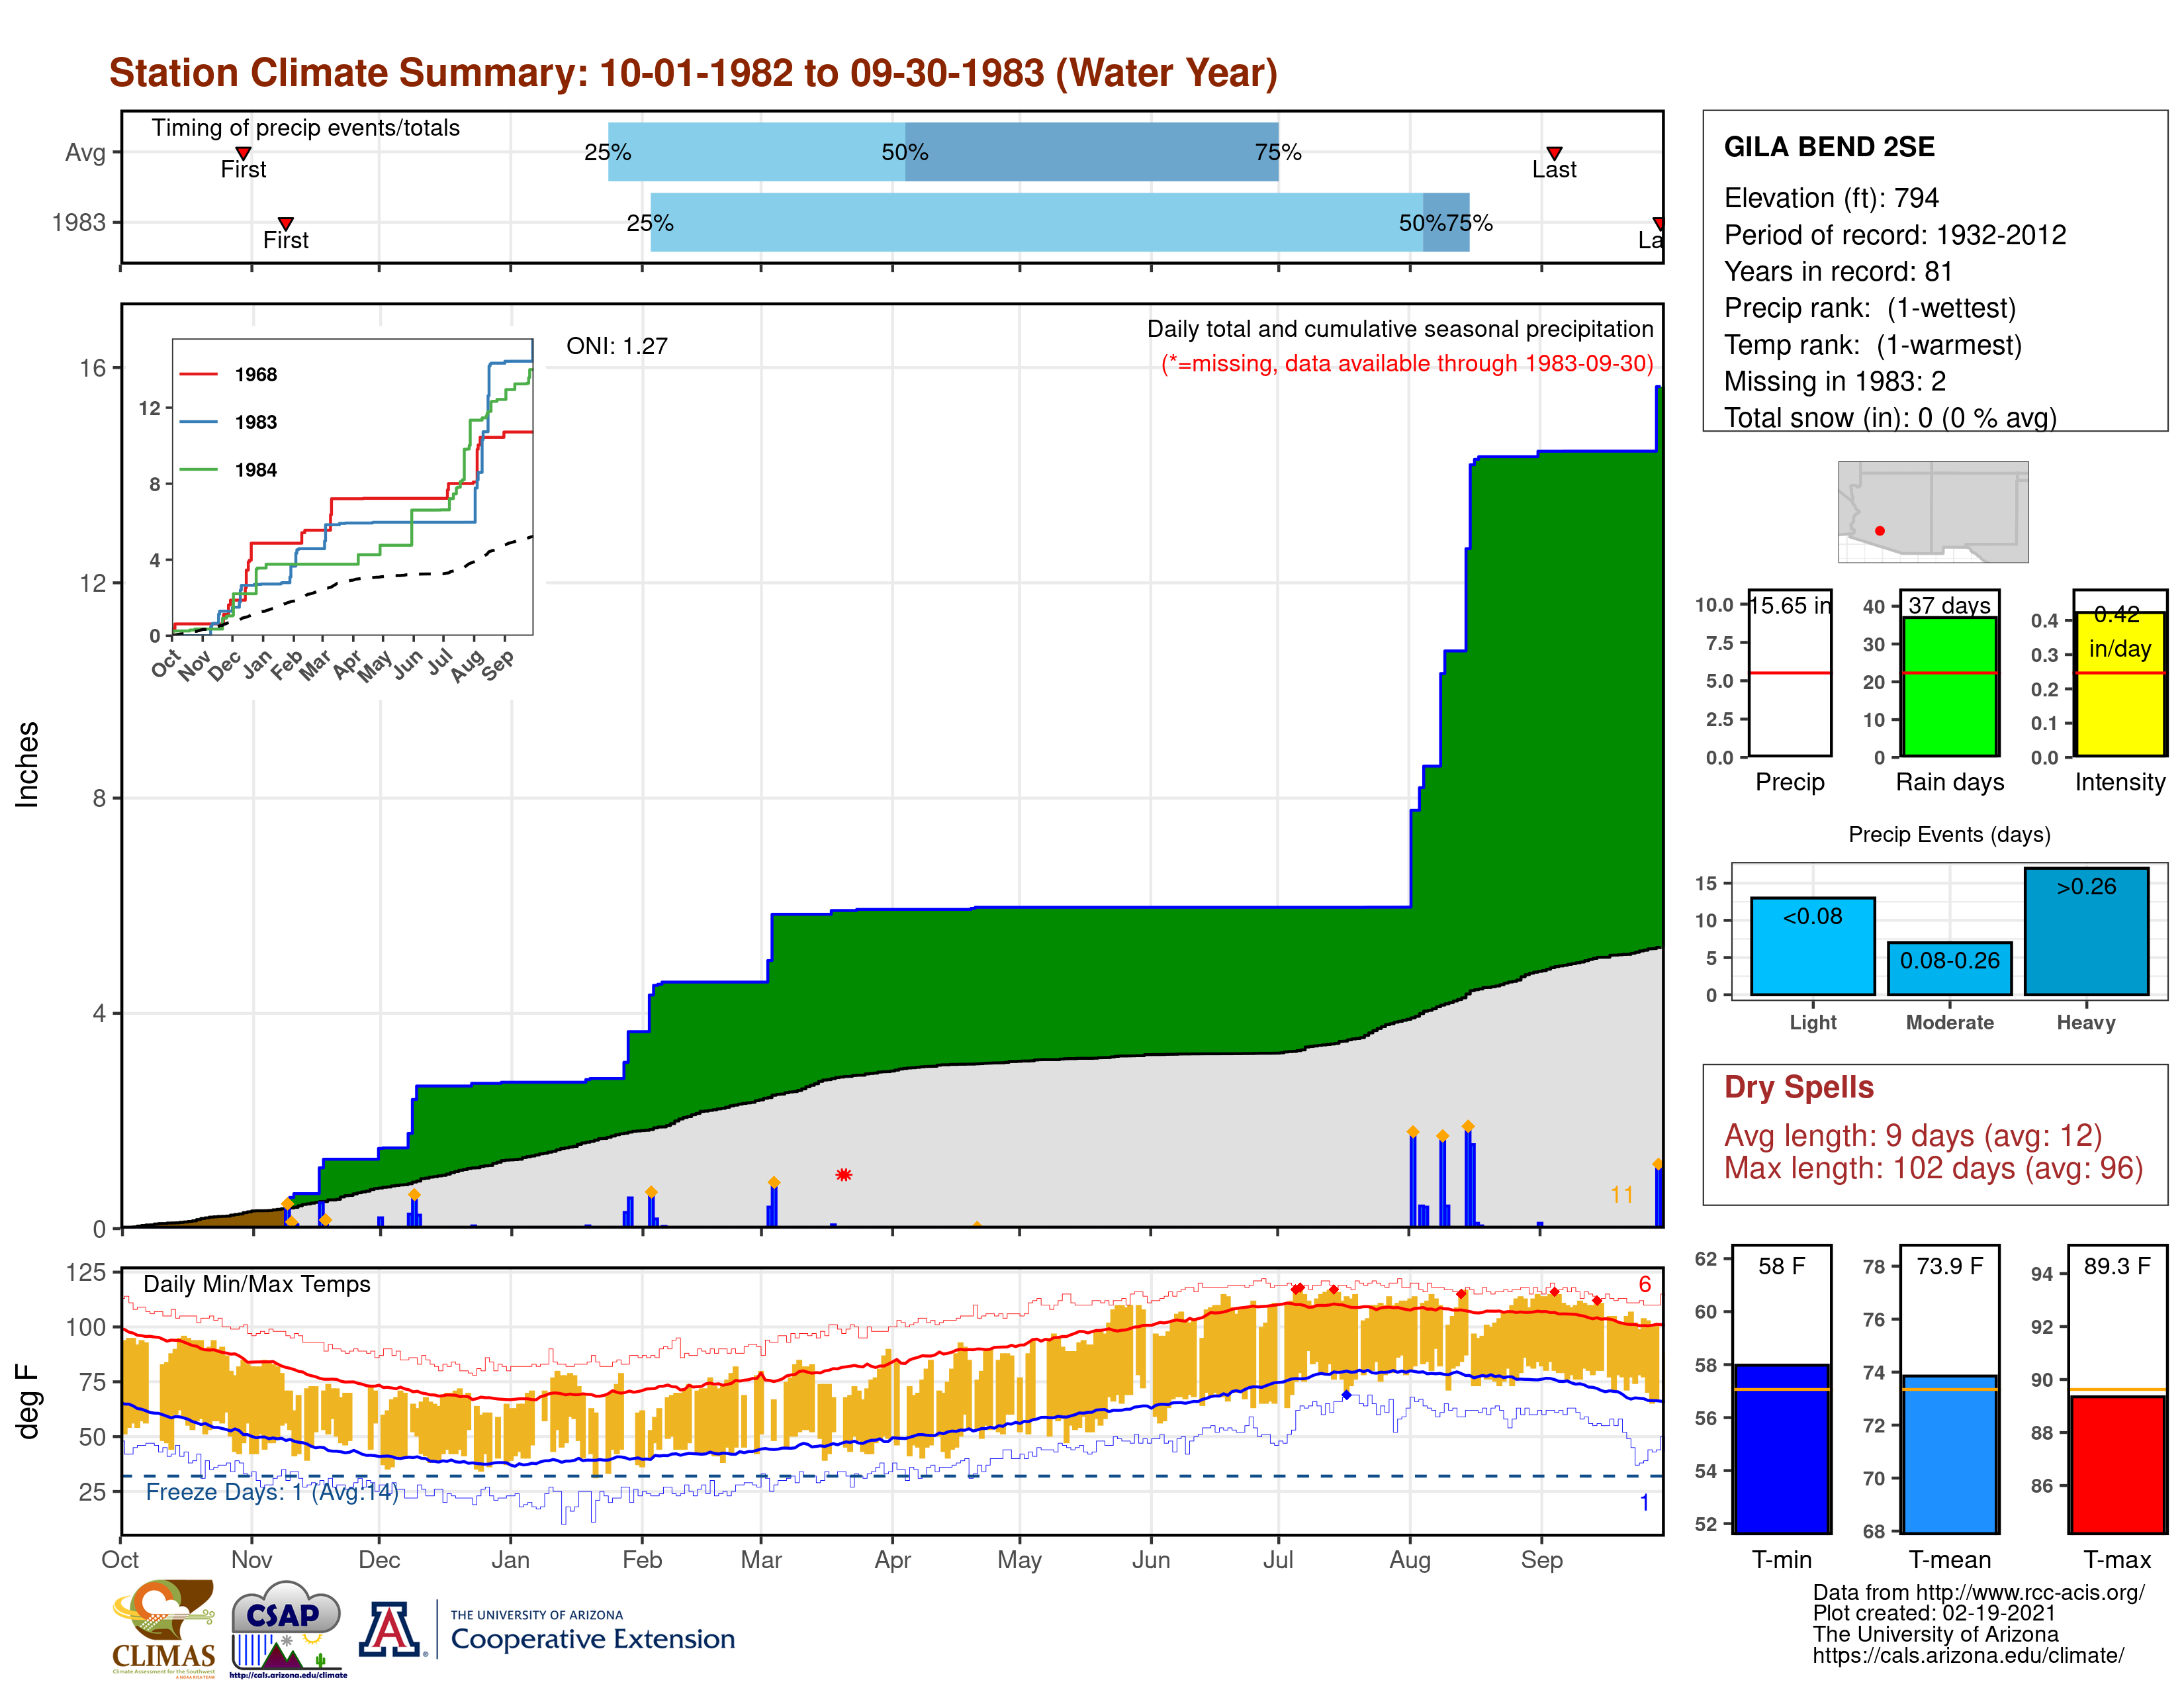2184x1688 pixels.
Task: Click the 58 F T-min value
Action: point(1781,1266)
